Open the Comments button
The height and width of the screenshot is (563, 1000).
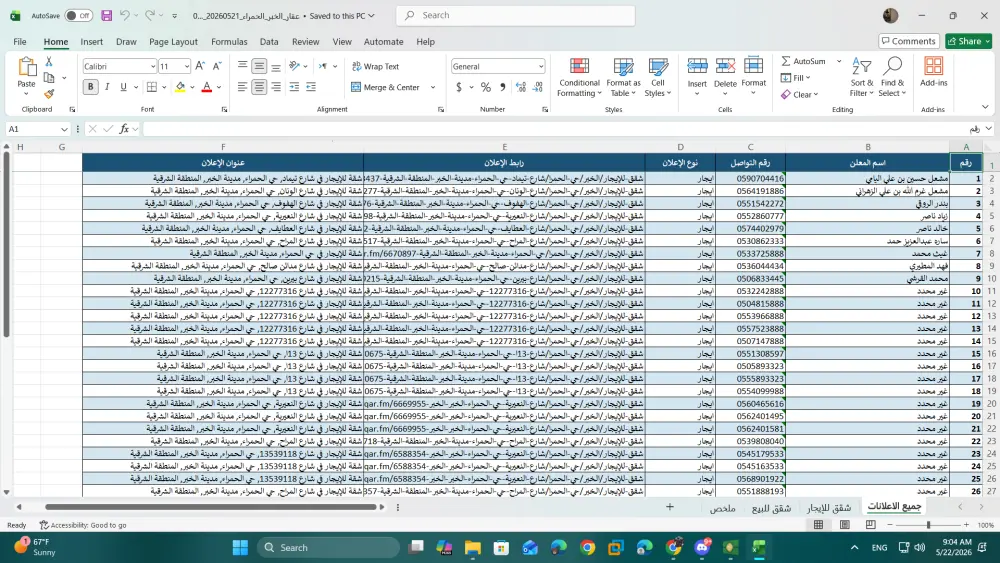coord(909,41)
